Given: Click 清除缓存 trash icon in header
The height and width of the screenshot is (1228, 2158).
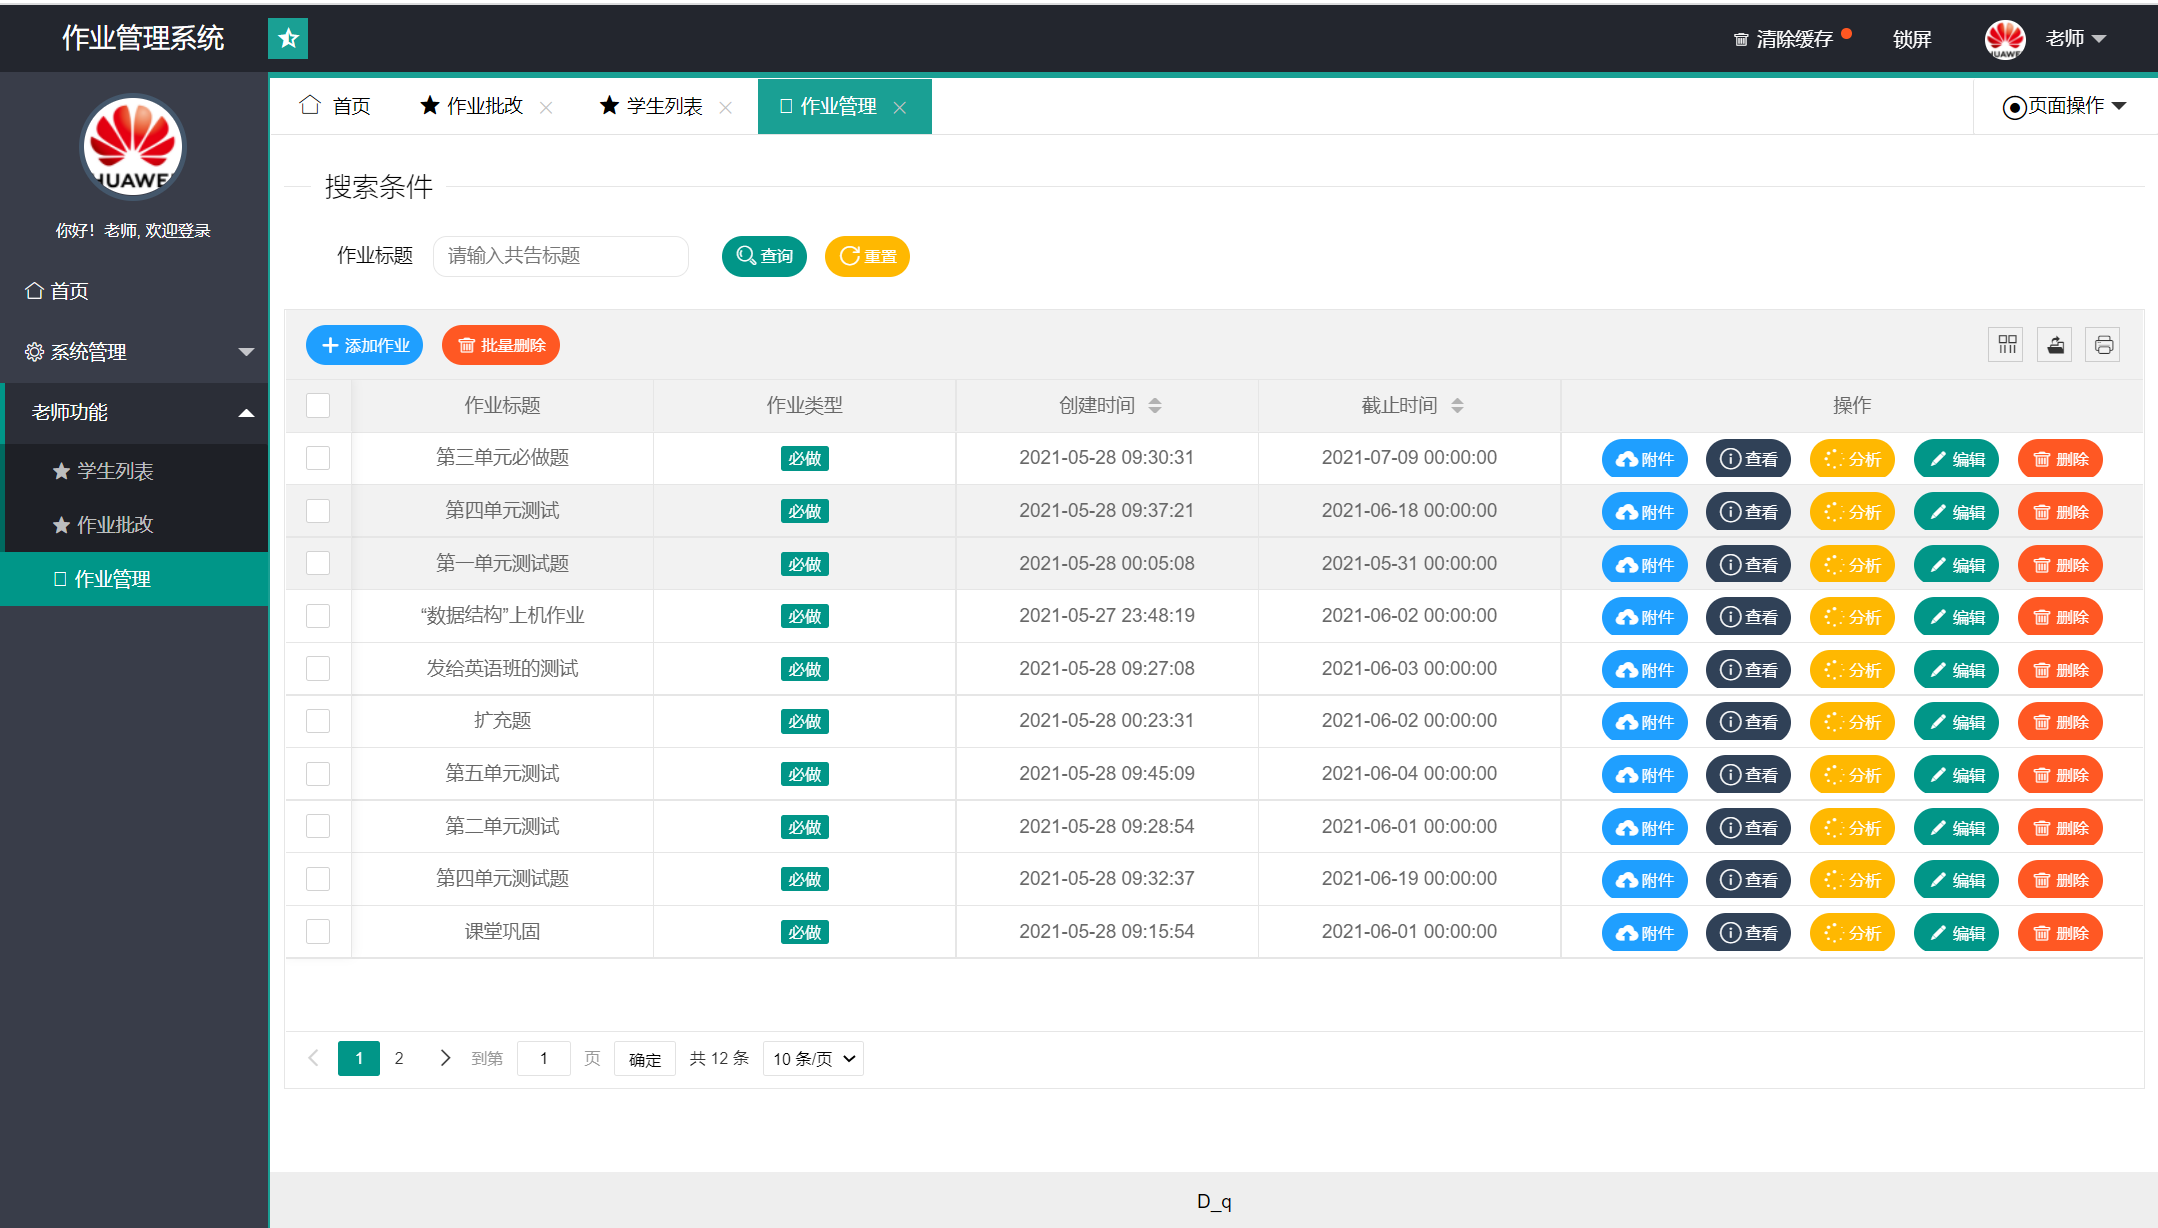Looking at the screenshot, I should pos(1740,40).
